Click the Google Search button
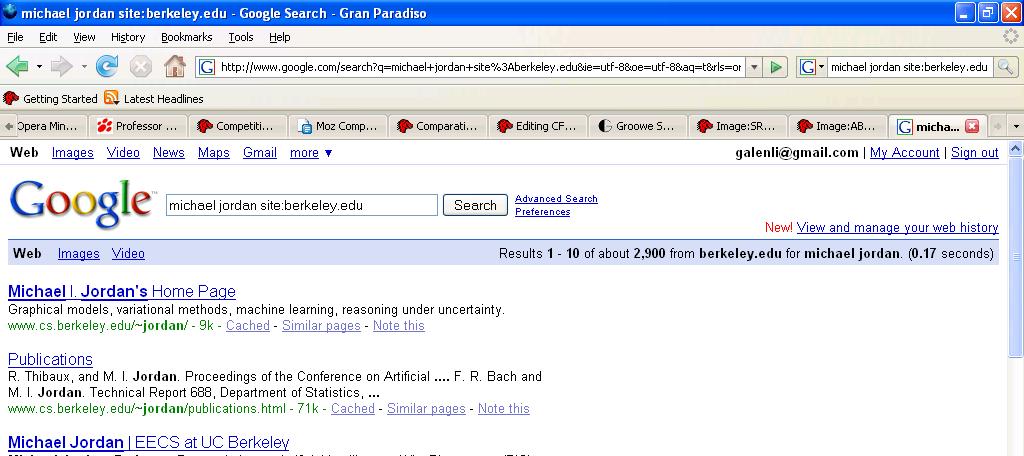The image size is (1024, 456). tap(475, 205)
